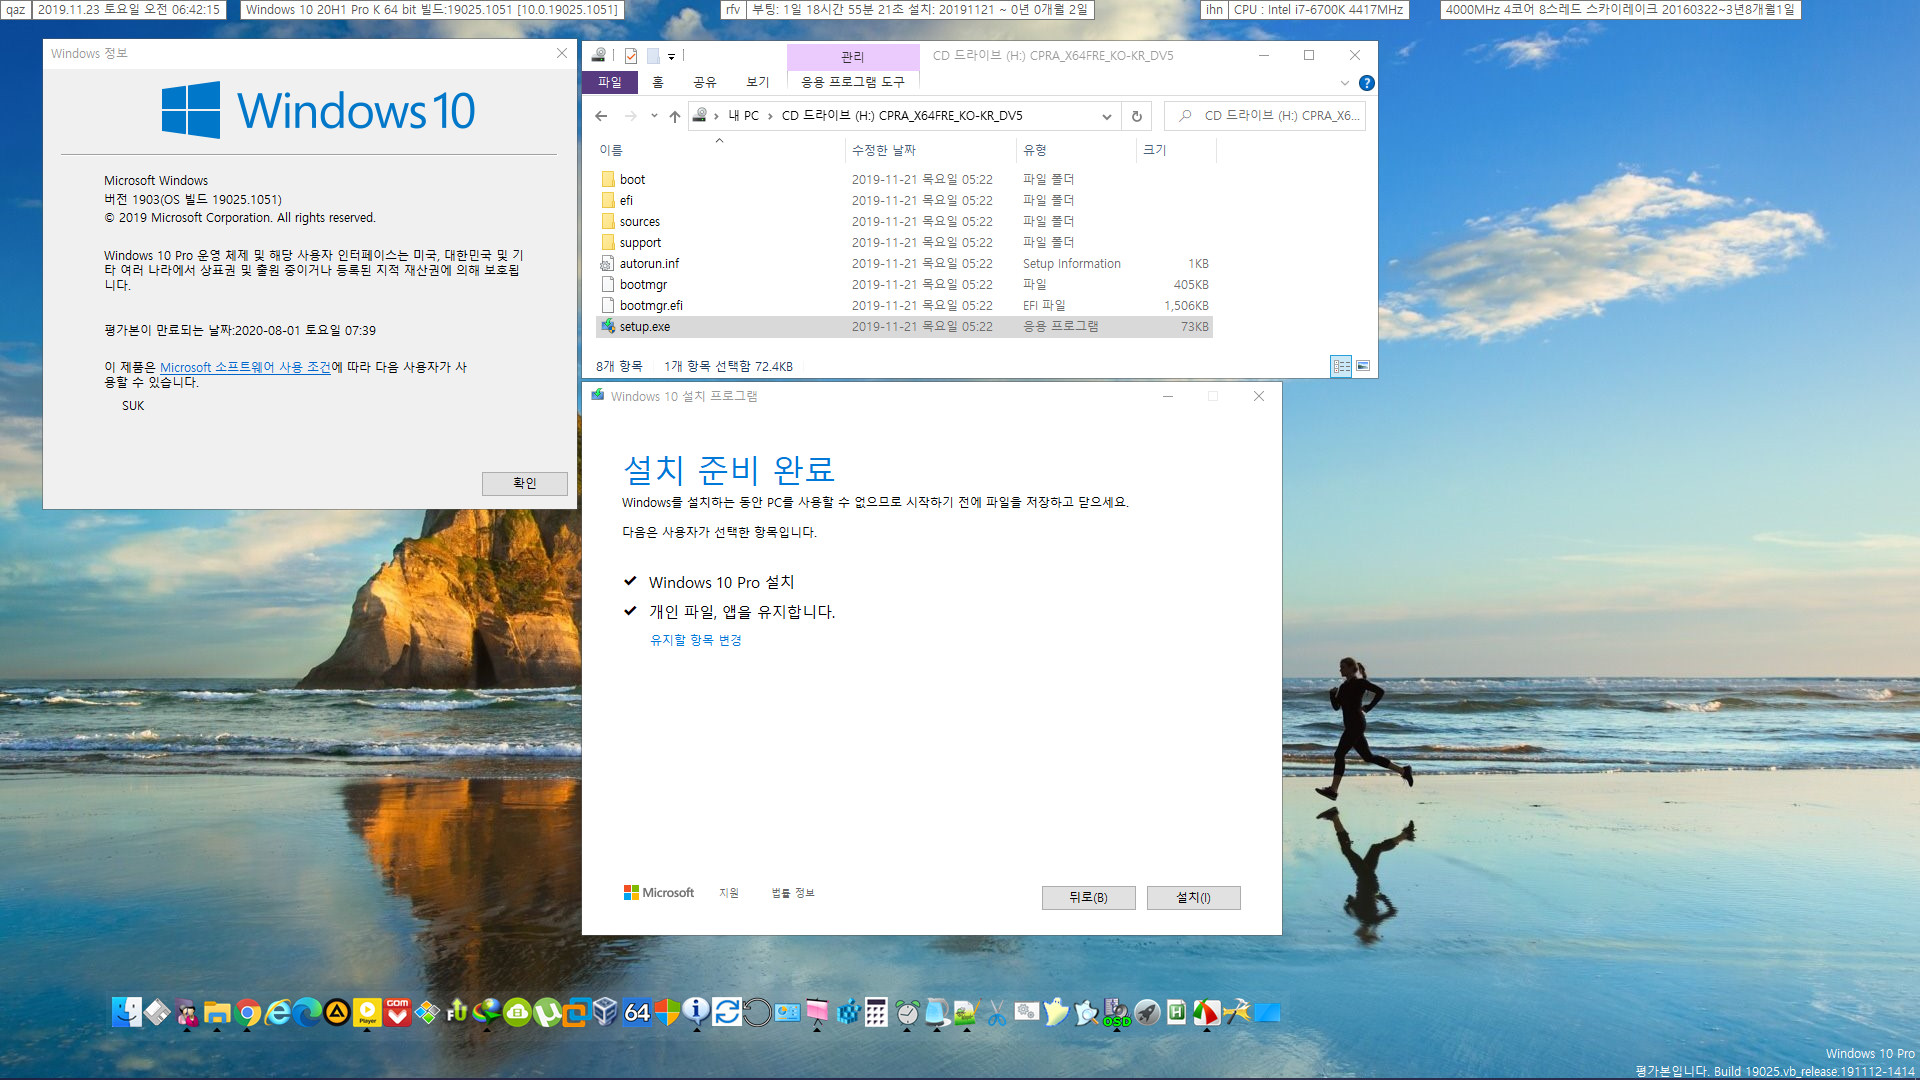Open the Windows Defender shield icon
1920x1080 pixels.
tap(667, 1013)
